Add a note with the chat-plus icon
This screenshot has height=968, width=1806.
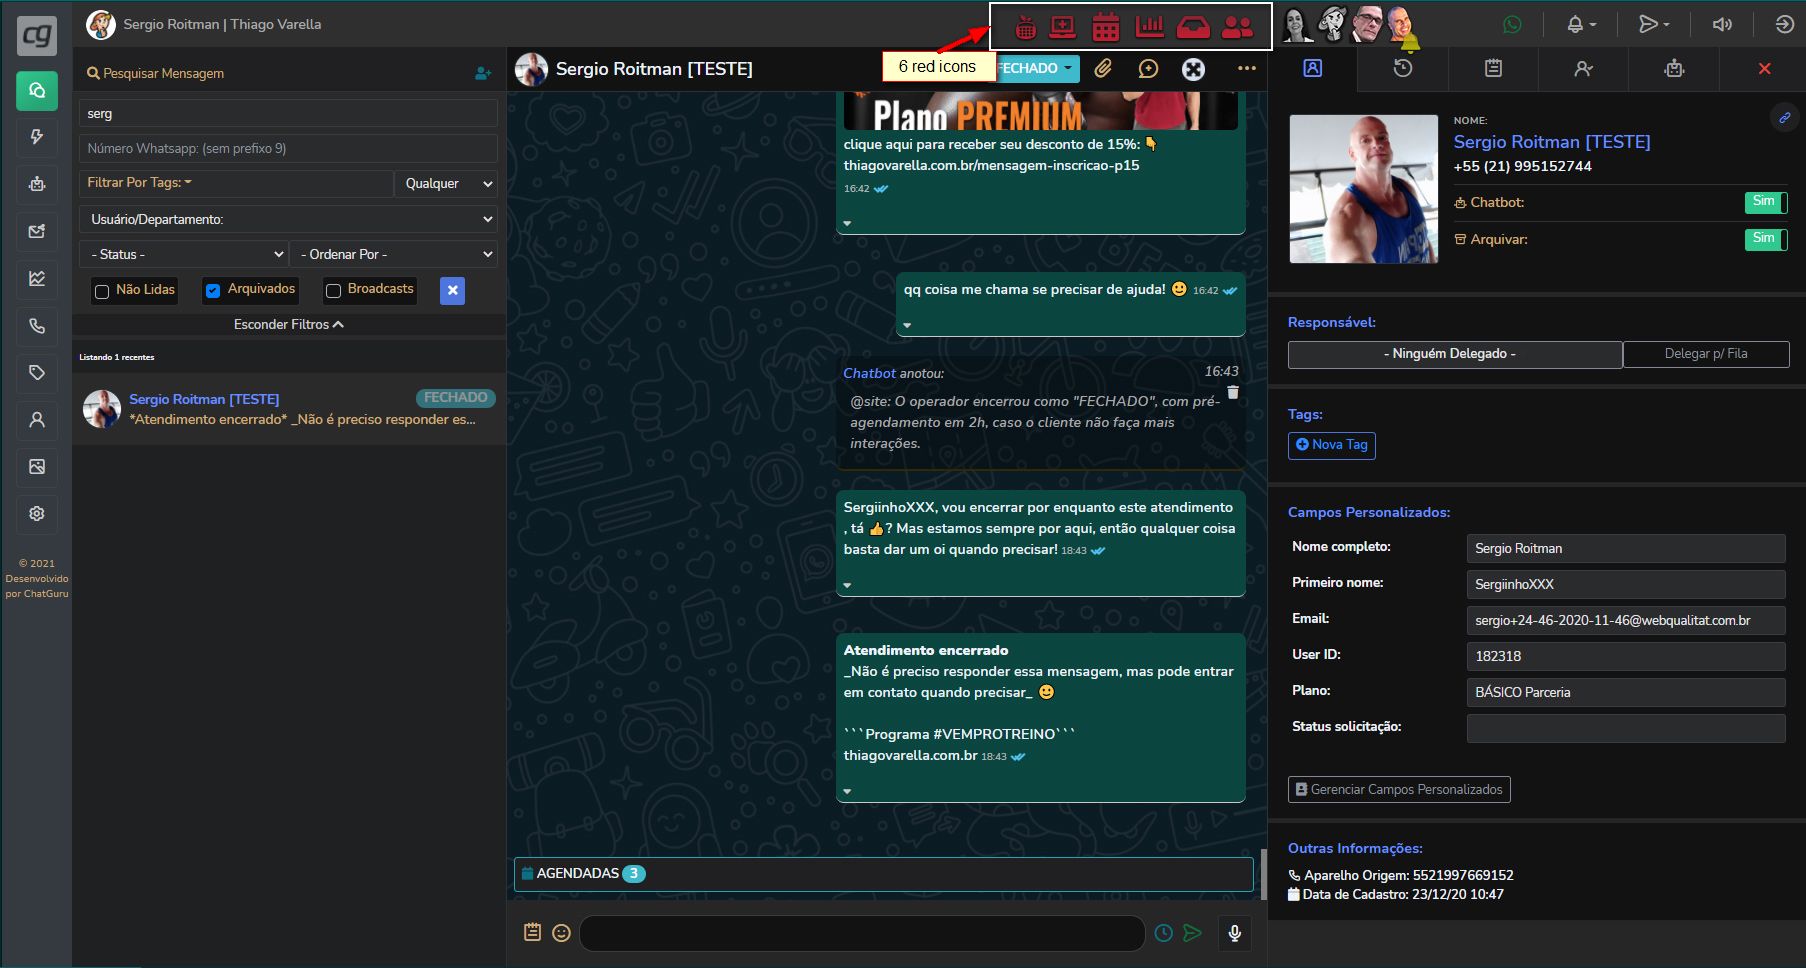pyautogui.click(x=1148, y=69)
